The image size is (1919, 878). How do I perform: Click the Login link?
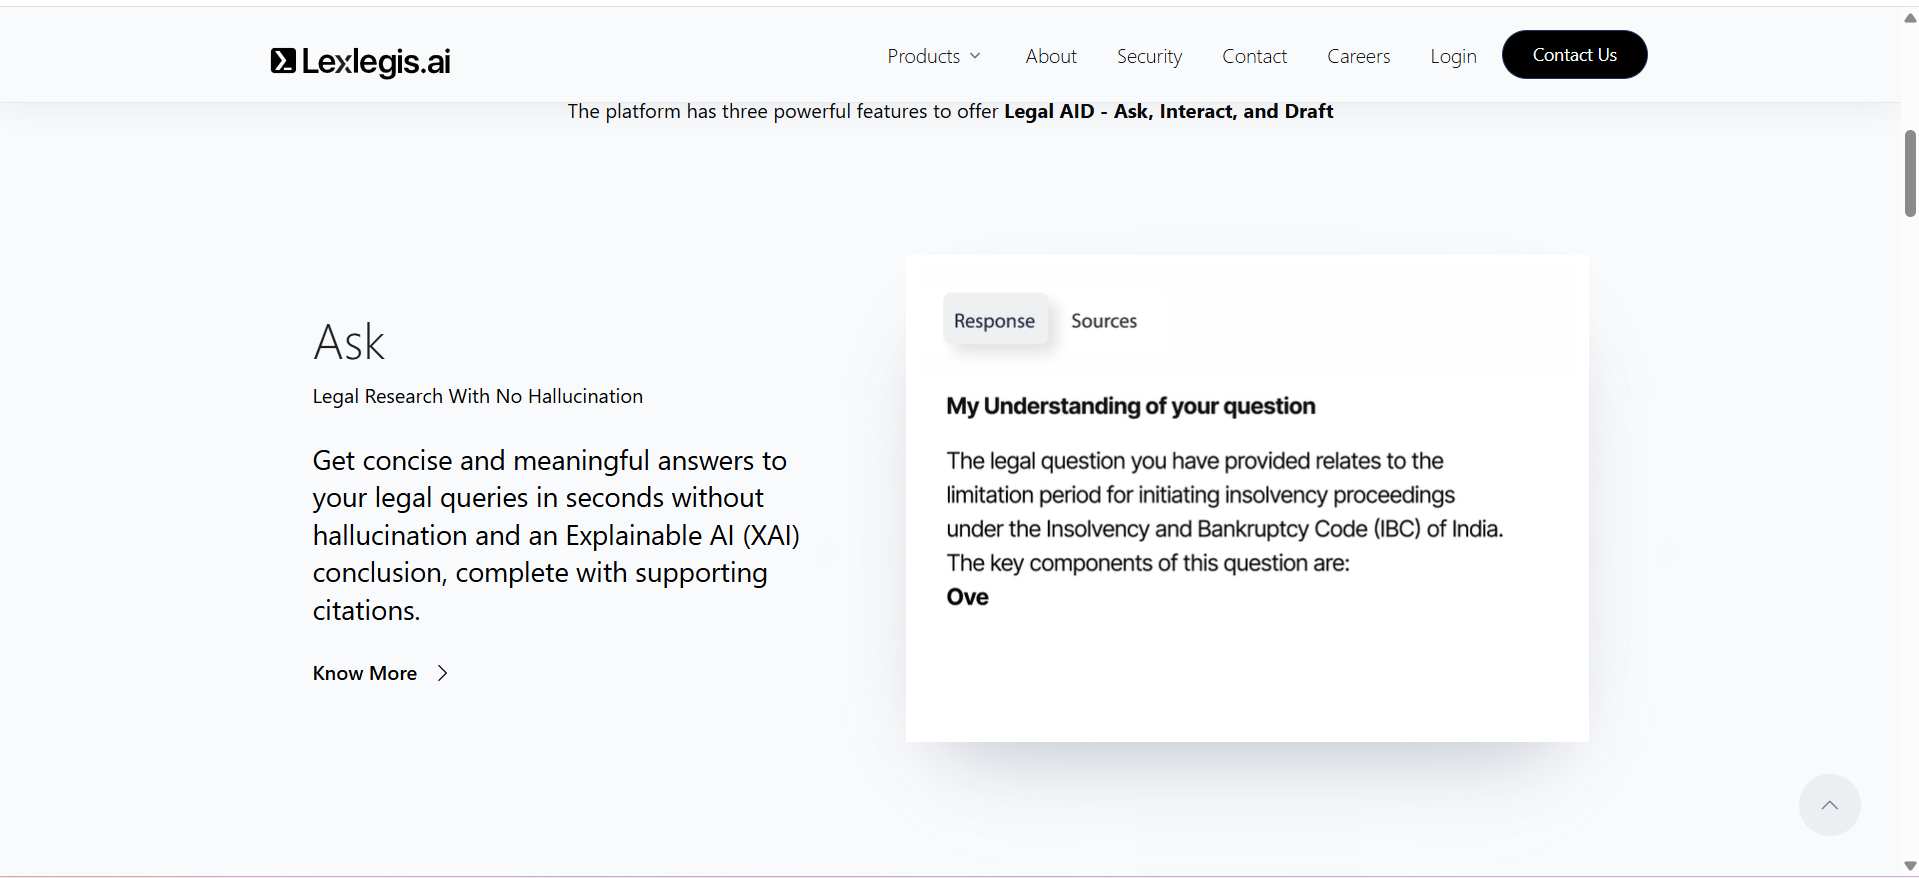(1453, 56)
